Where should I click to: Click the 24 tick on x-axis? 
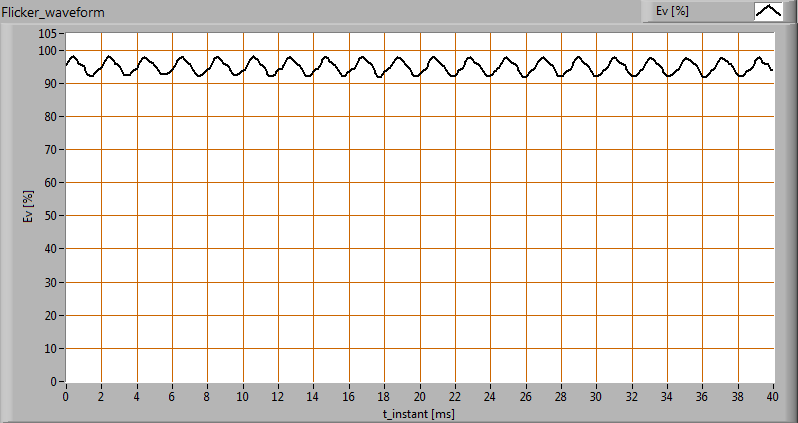click(490, 396)
